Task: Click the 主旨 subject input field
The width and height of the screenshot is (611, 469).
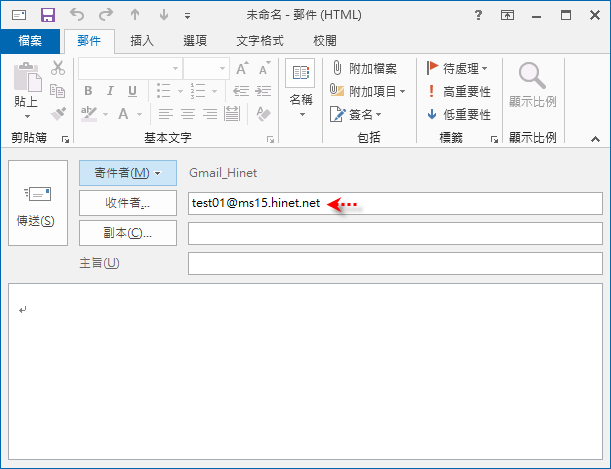Action: coord(395,263)
